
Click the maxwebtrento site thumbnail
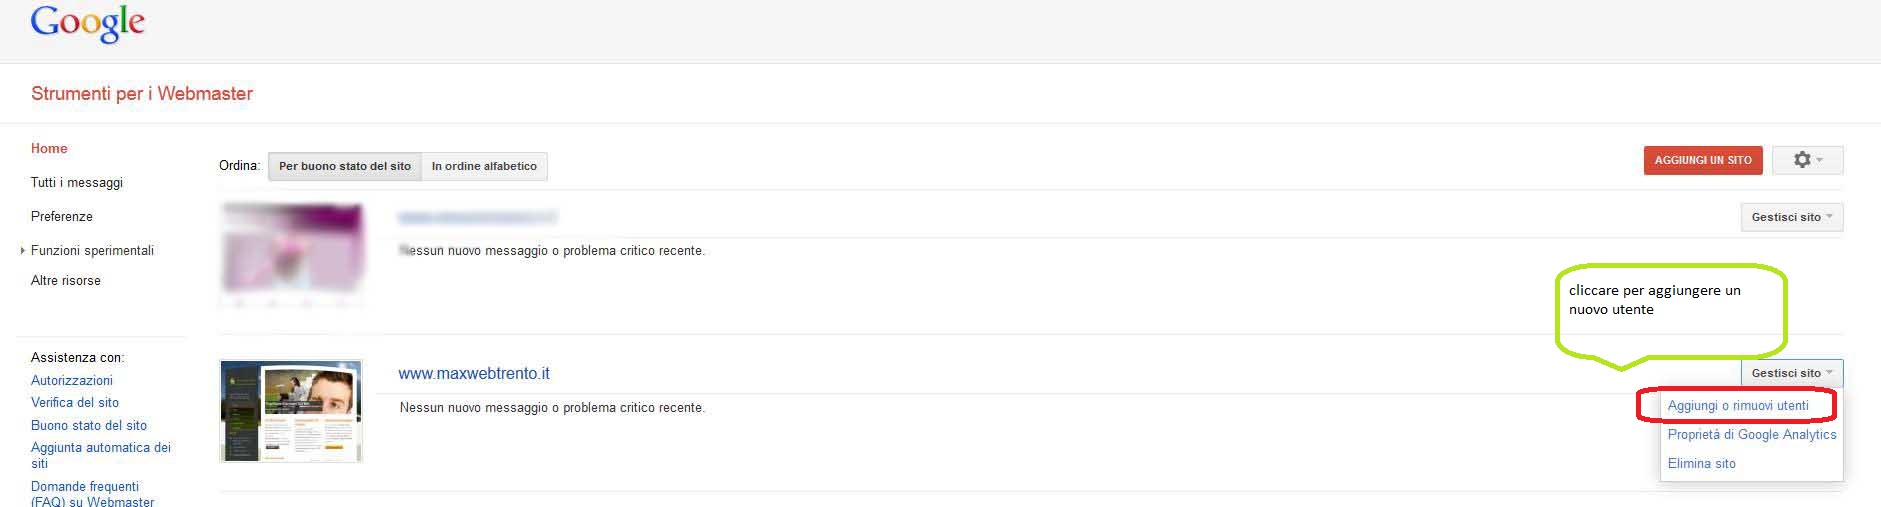[x=291, y=411]
